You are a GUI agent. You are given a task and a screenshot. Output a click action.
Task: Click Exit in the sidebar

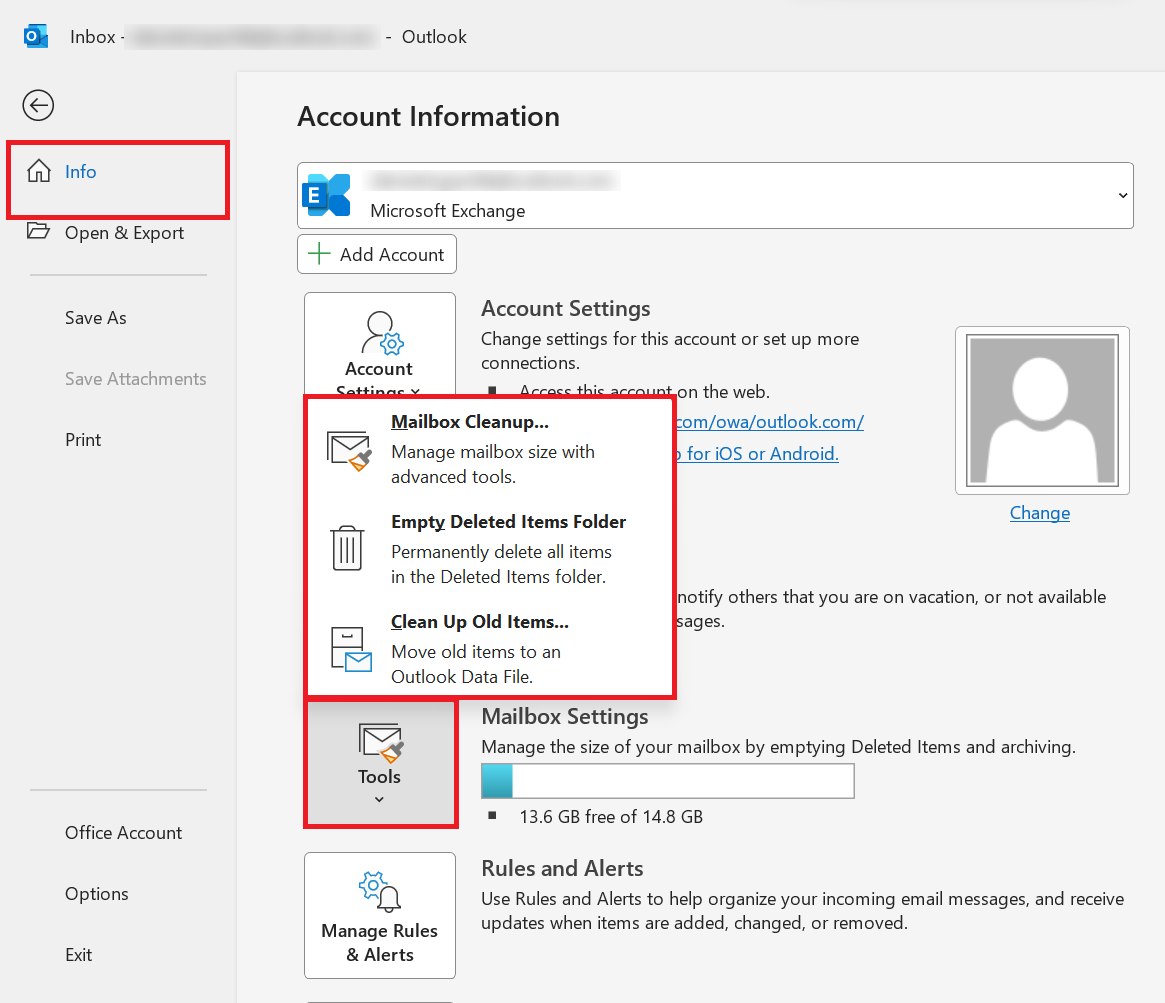[x=79, y=955]
